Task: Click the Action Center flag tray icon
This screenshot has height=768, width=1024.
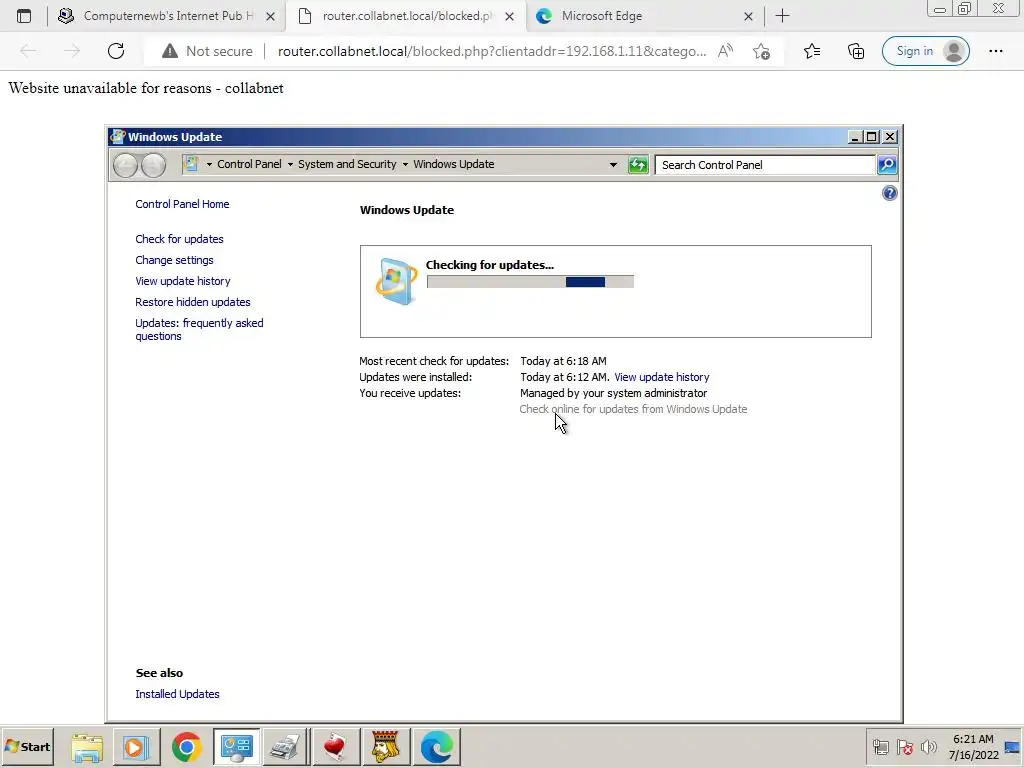Action: pyautogui.click(x=904, y=747)
